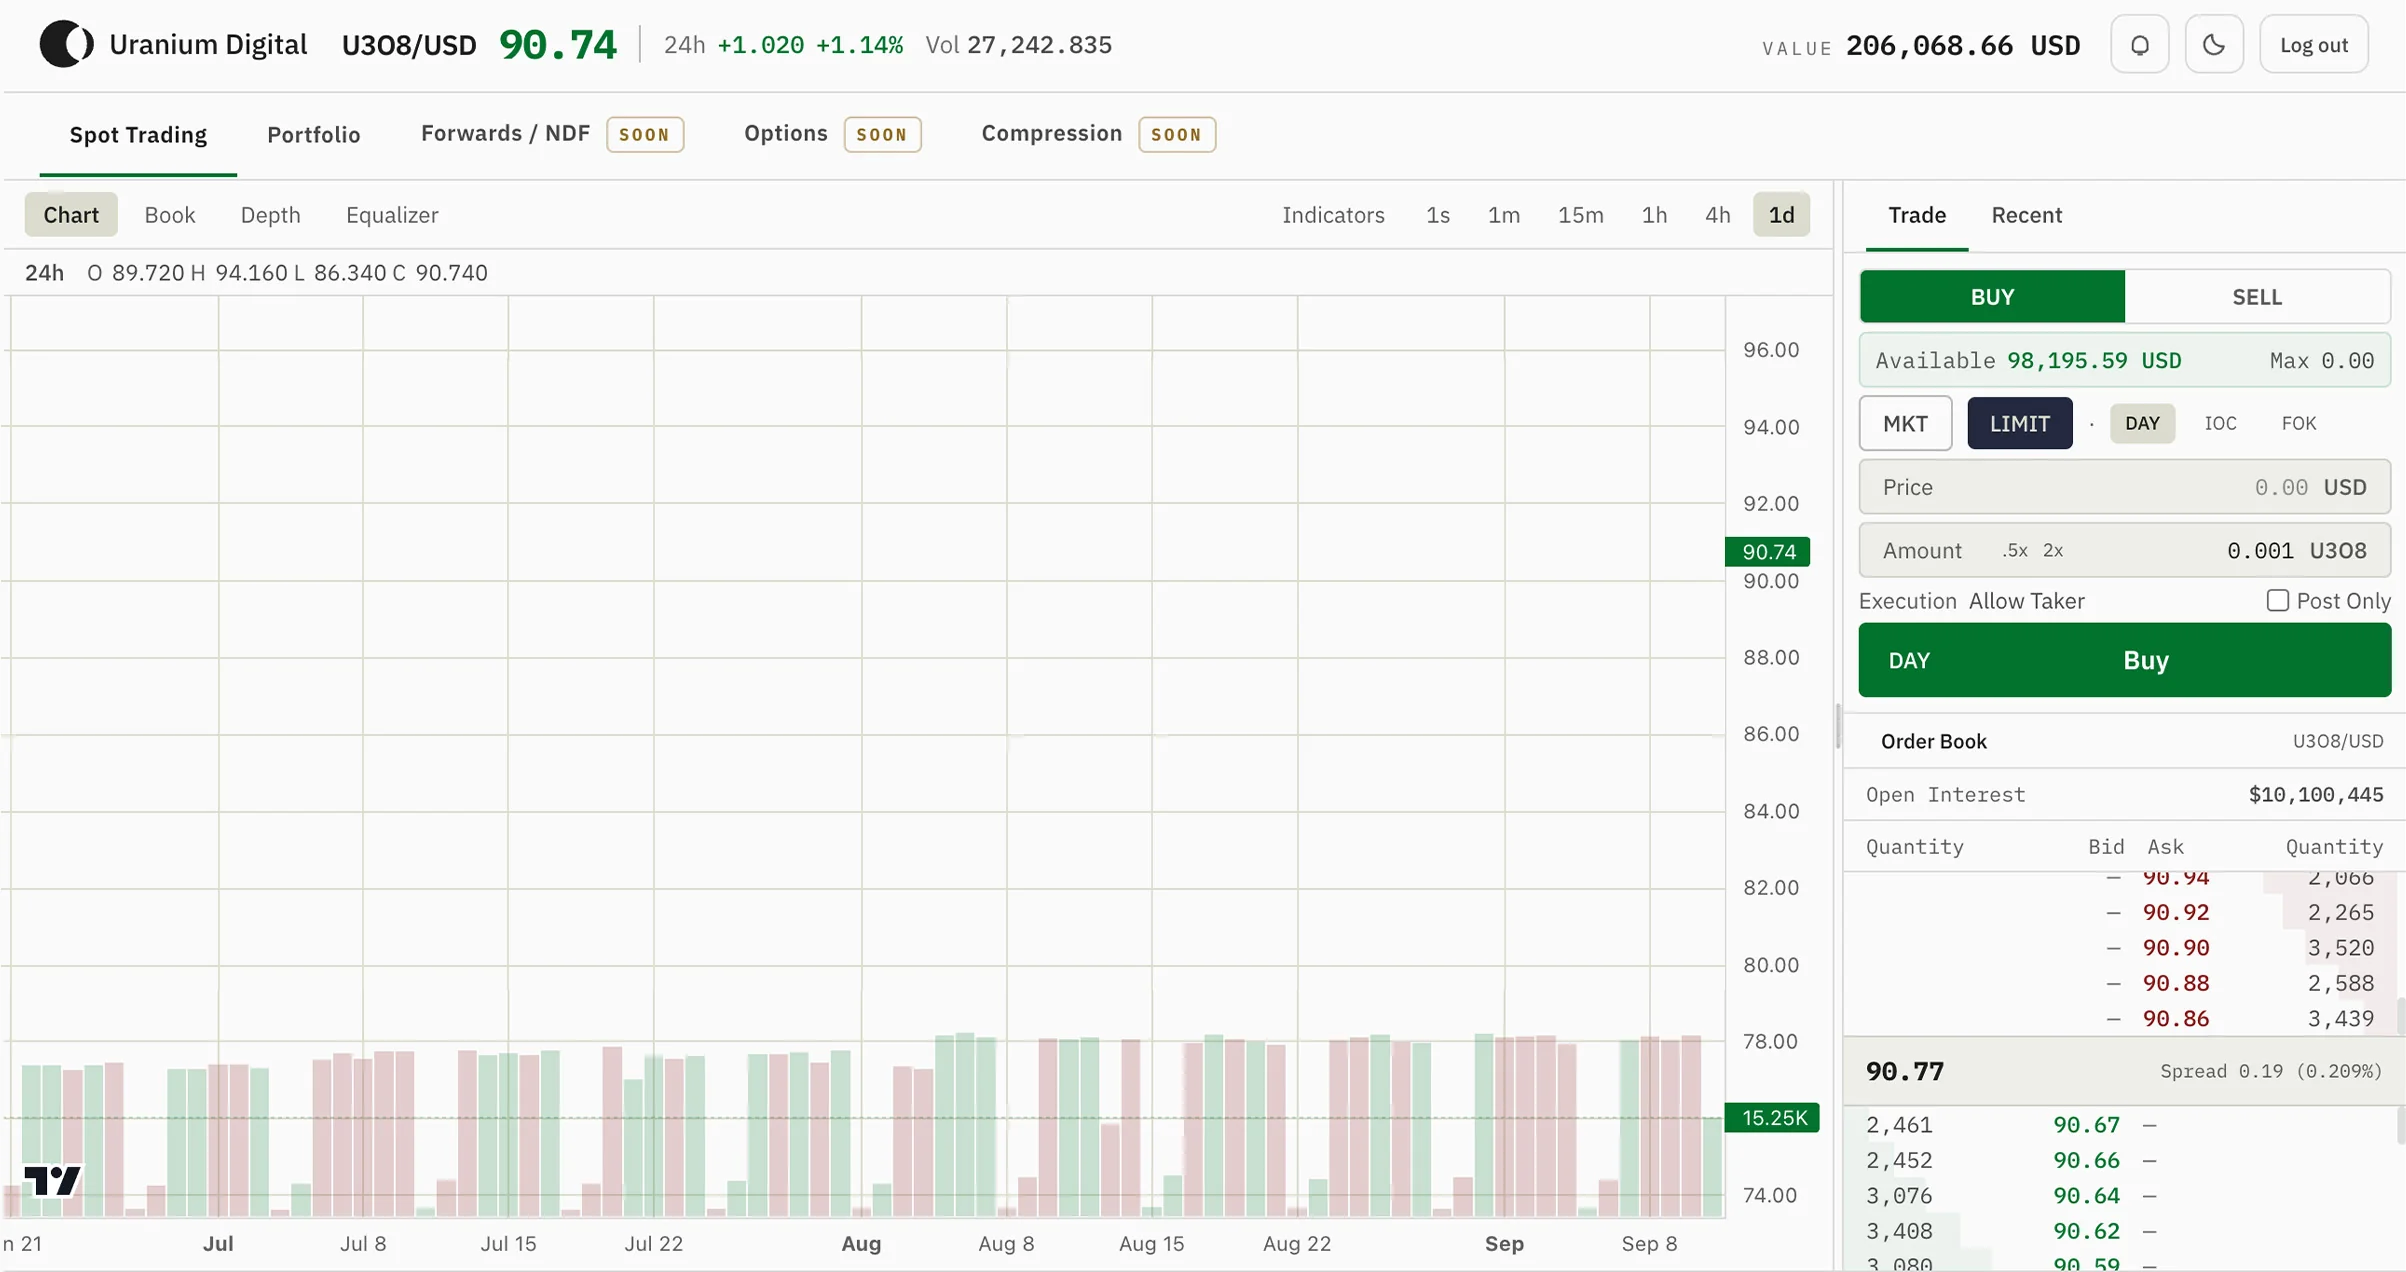Screen dimensions: 2406x1272
Task: Set chart interval to 4h
Action: tap(1717, 215)
